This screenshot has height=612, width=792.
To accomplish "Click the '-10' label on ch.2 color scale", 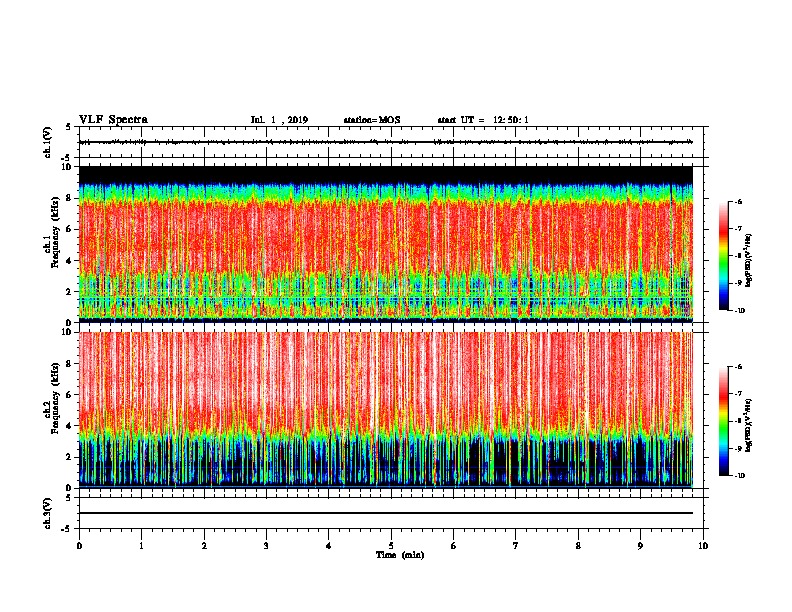I will point(738,476).
